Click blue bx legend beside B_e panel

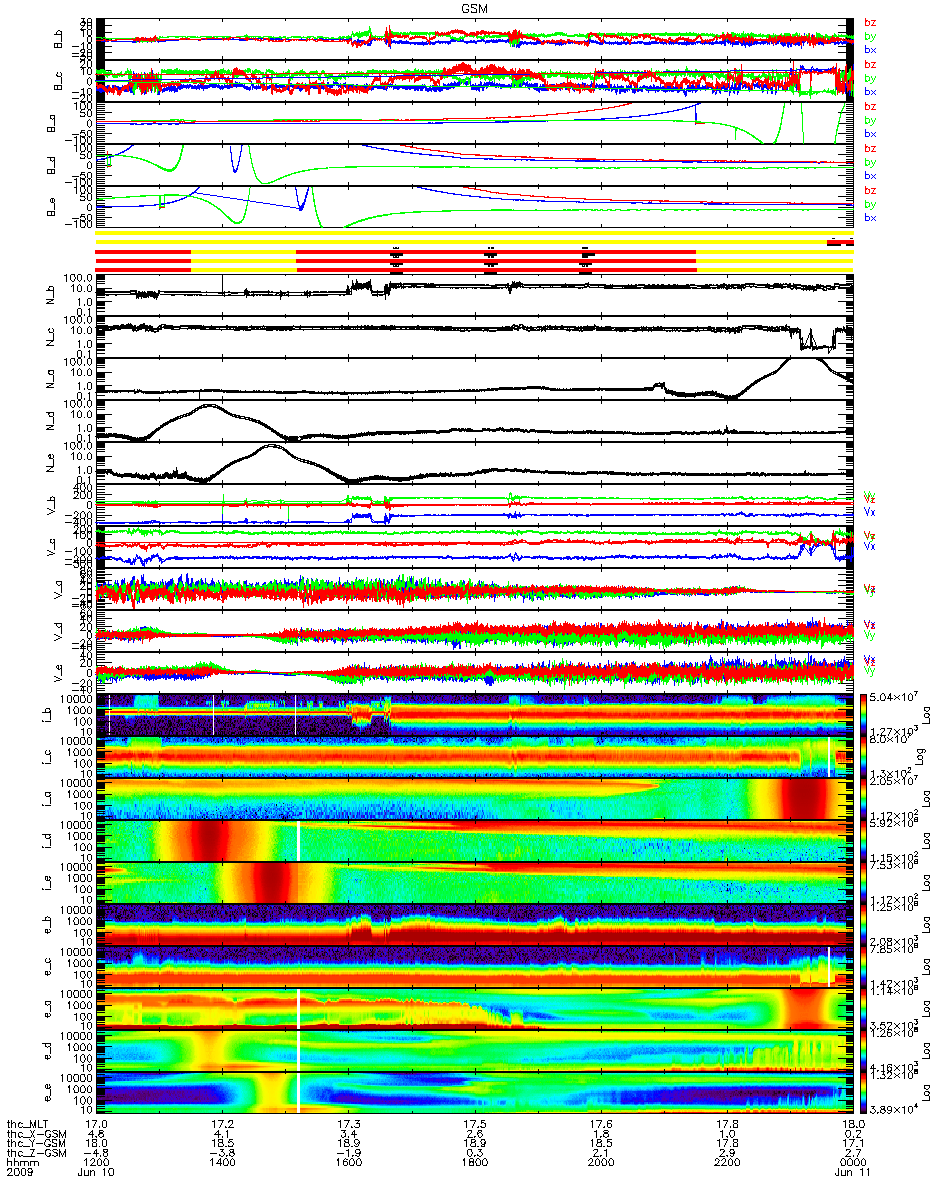coord(870,217)
